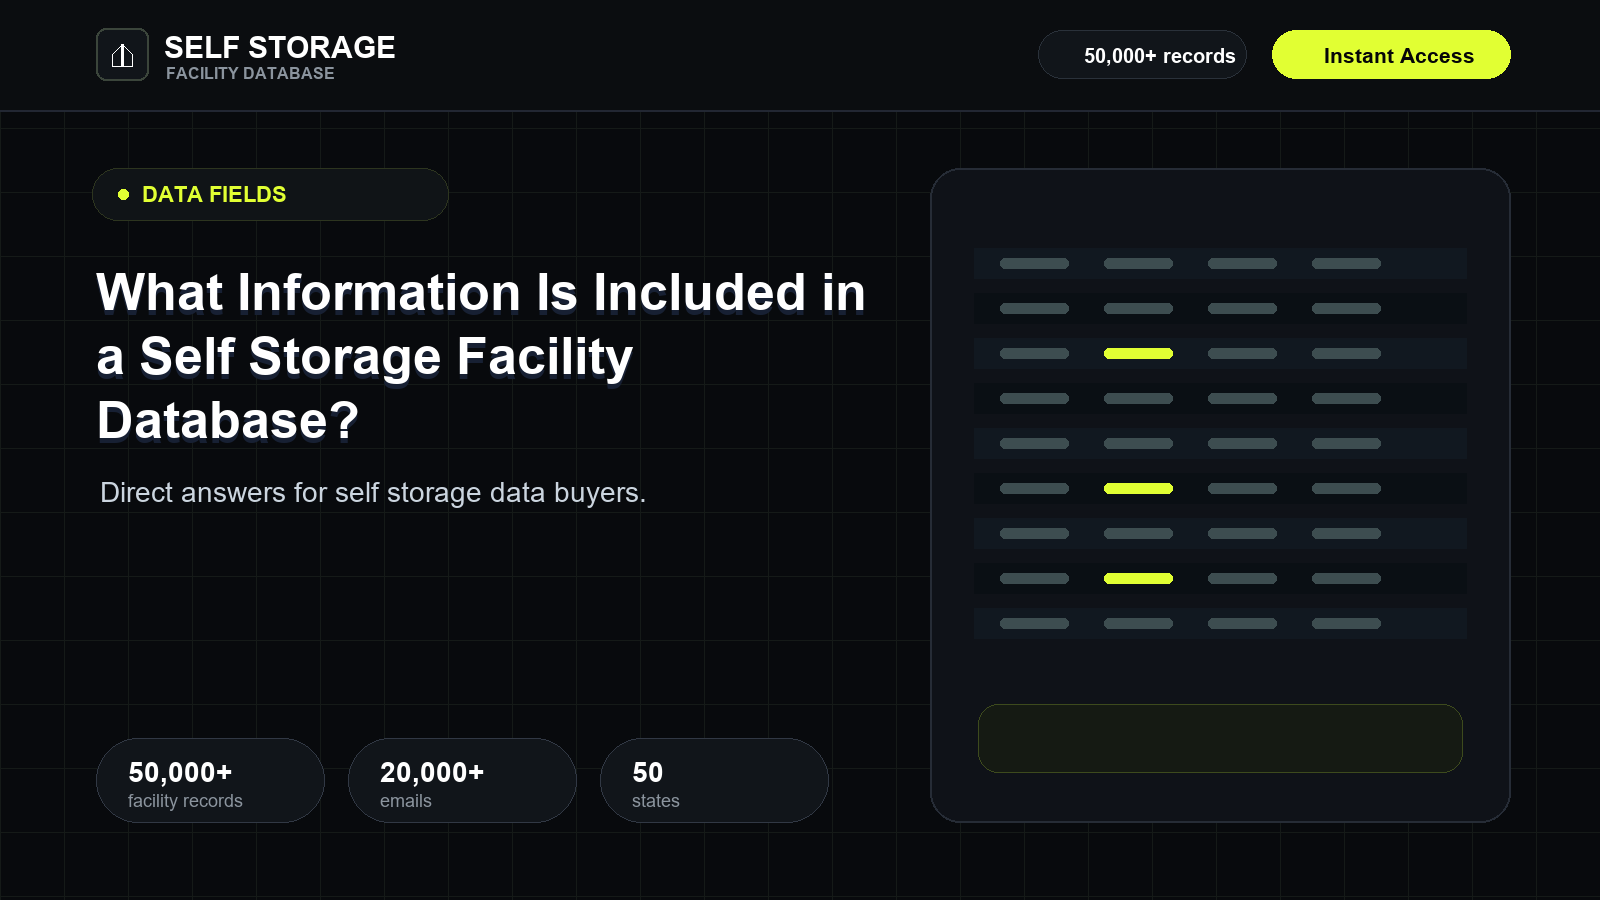Click the headline about Self Storage Facility Database

(x=480, y=356)
